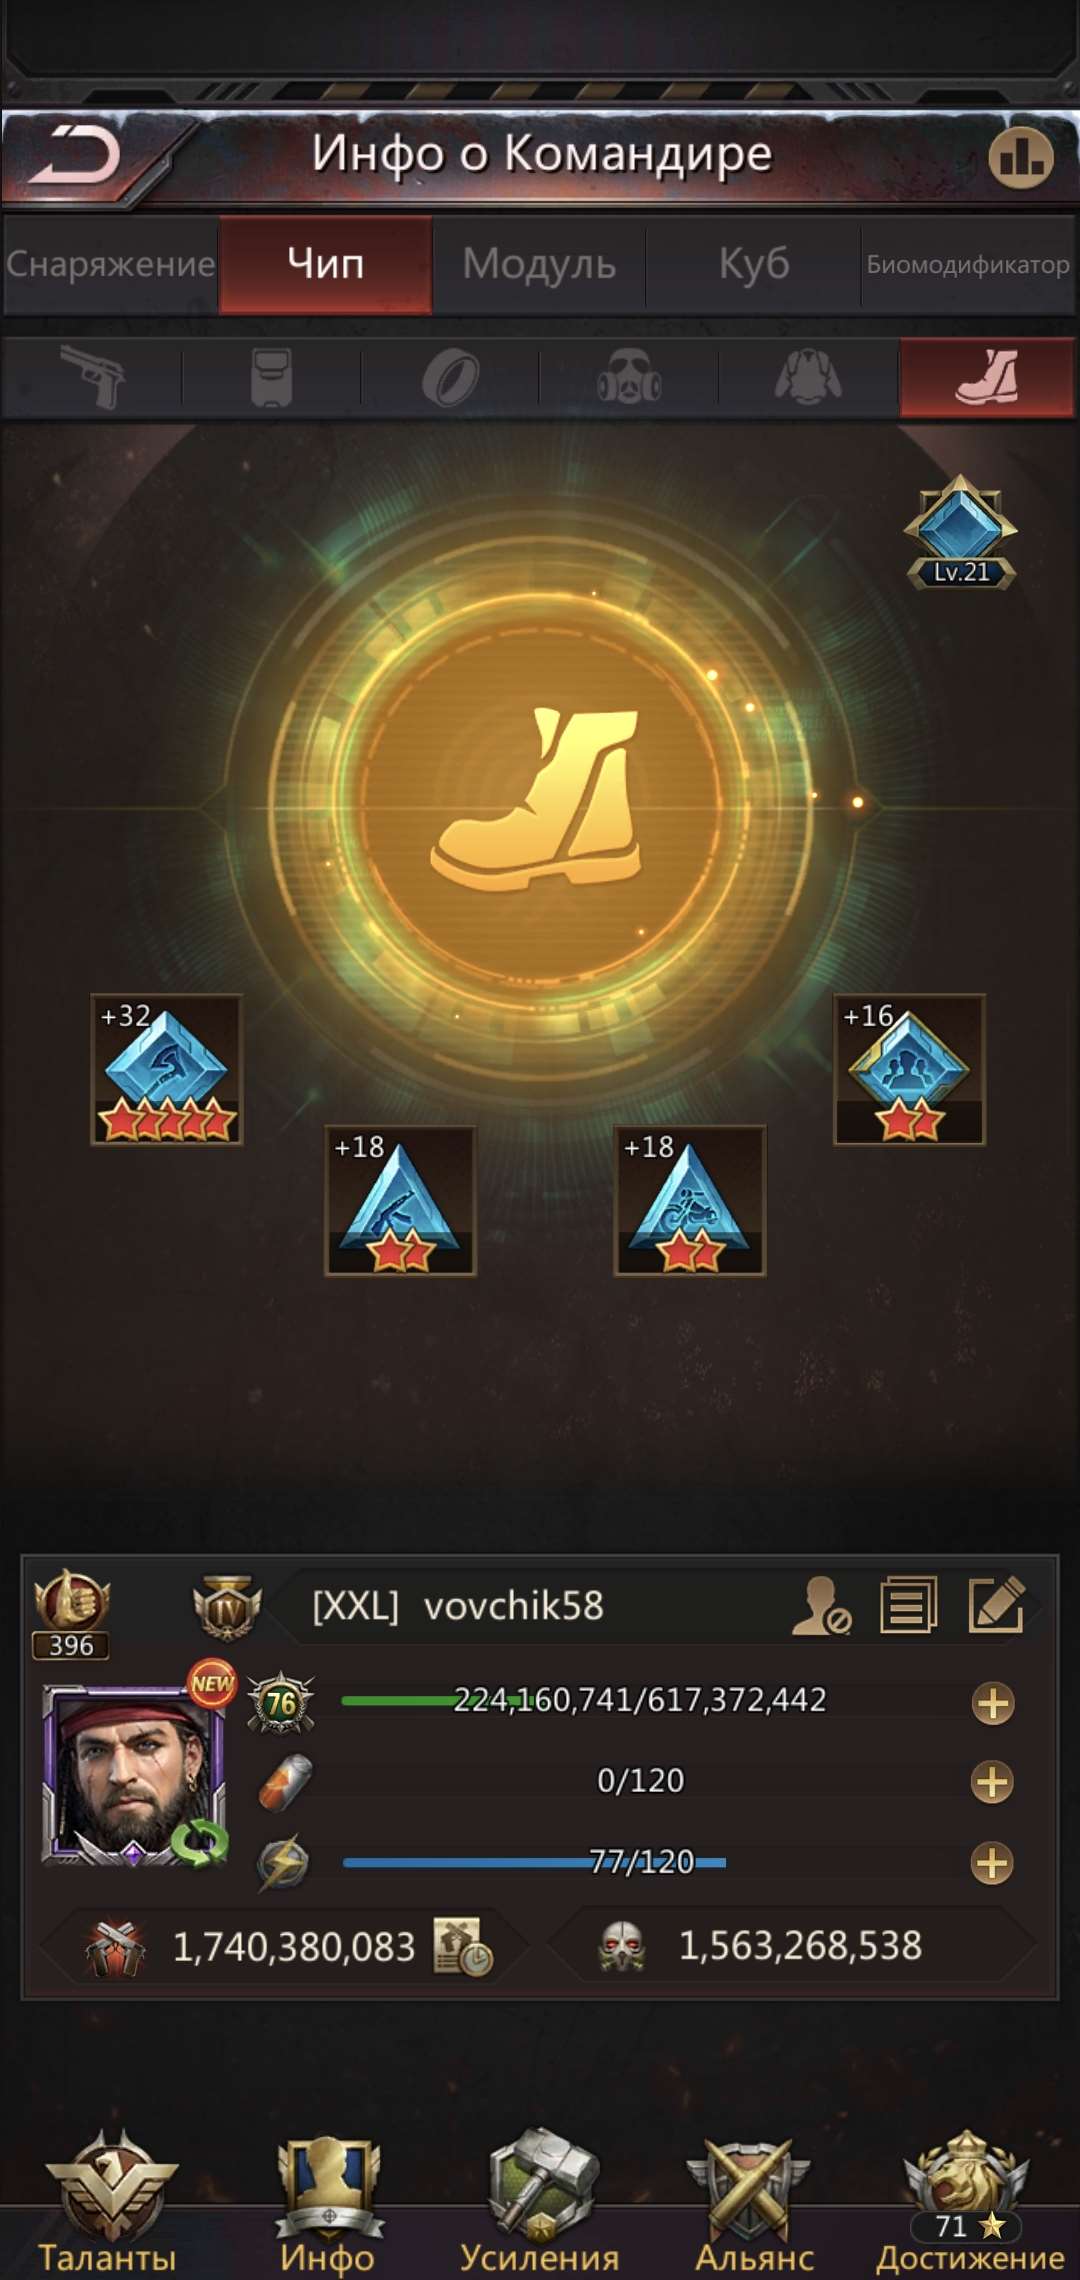1080x2280 pixels.
Task: Open the Таланты menu
Action: click(108, 2205)
